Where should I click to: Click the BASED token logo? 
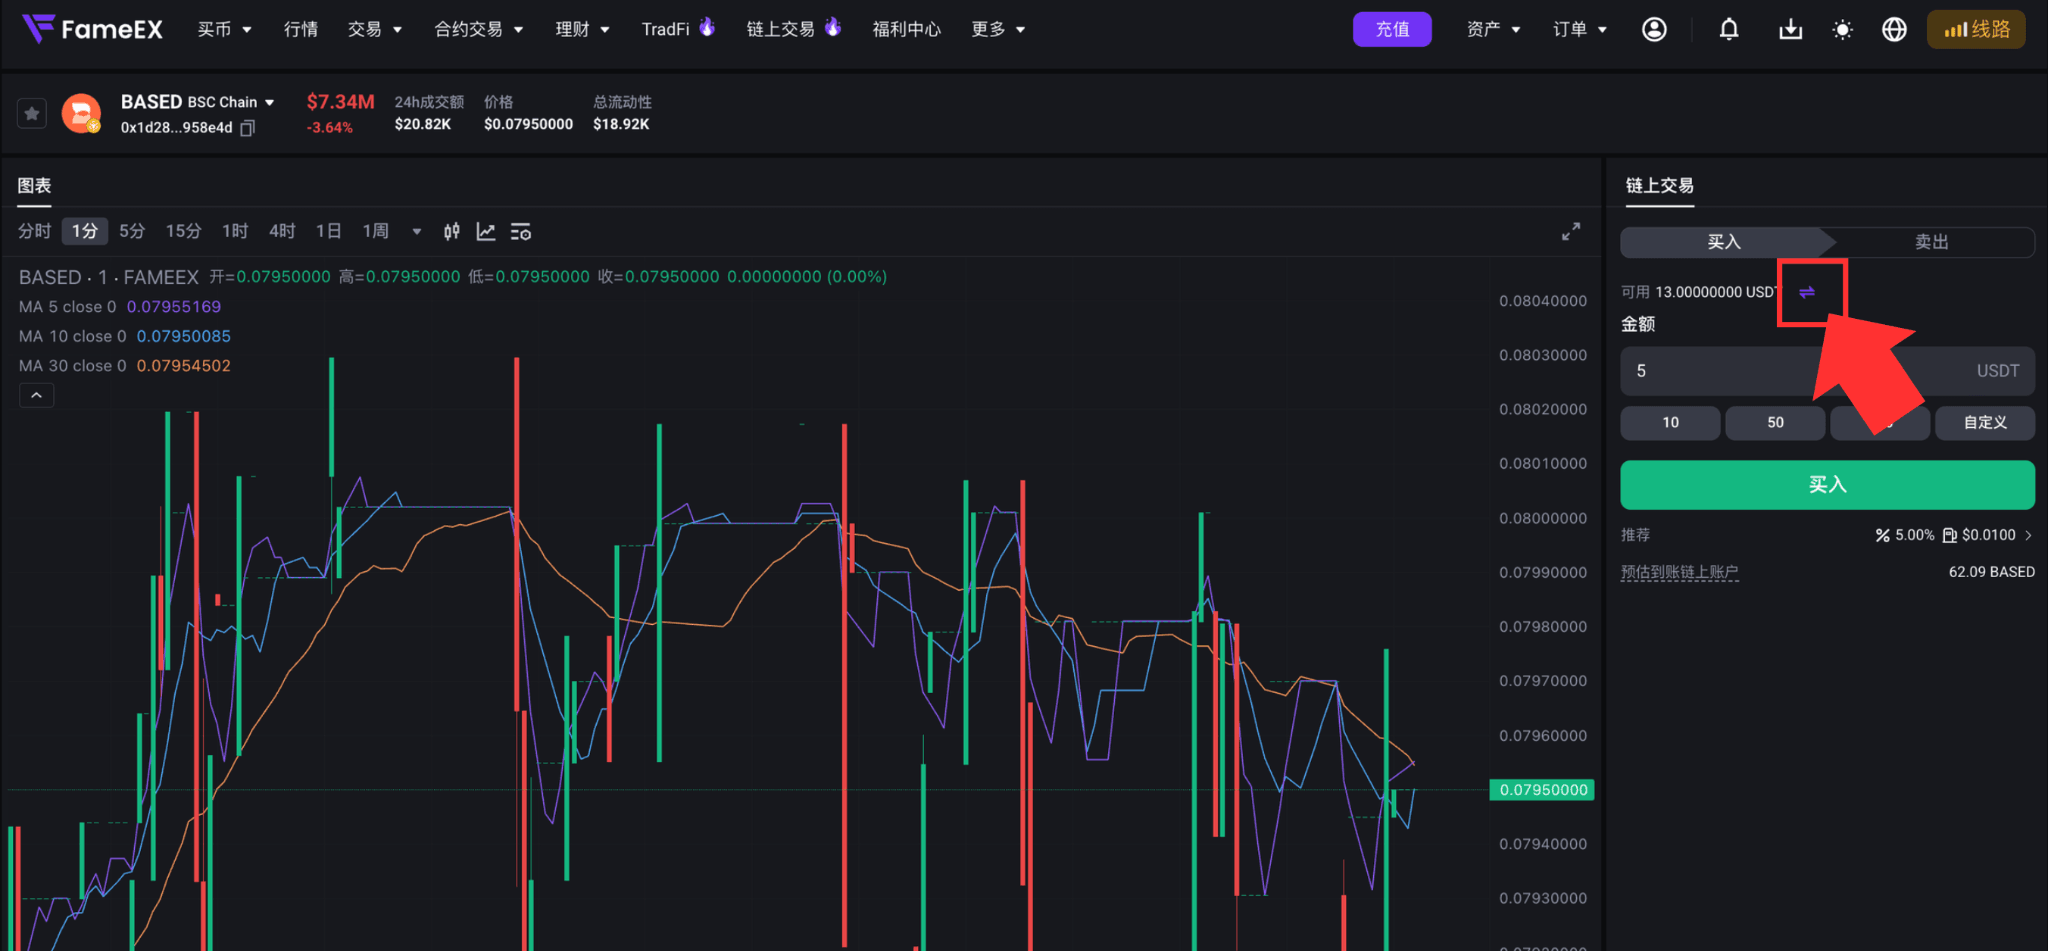(x=81, y=113)
